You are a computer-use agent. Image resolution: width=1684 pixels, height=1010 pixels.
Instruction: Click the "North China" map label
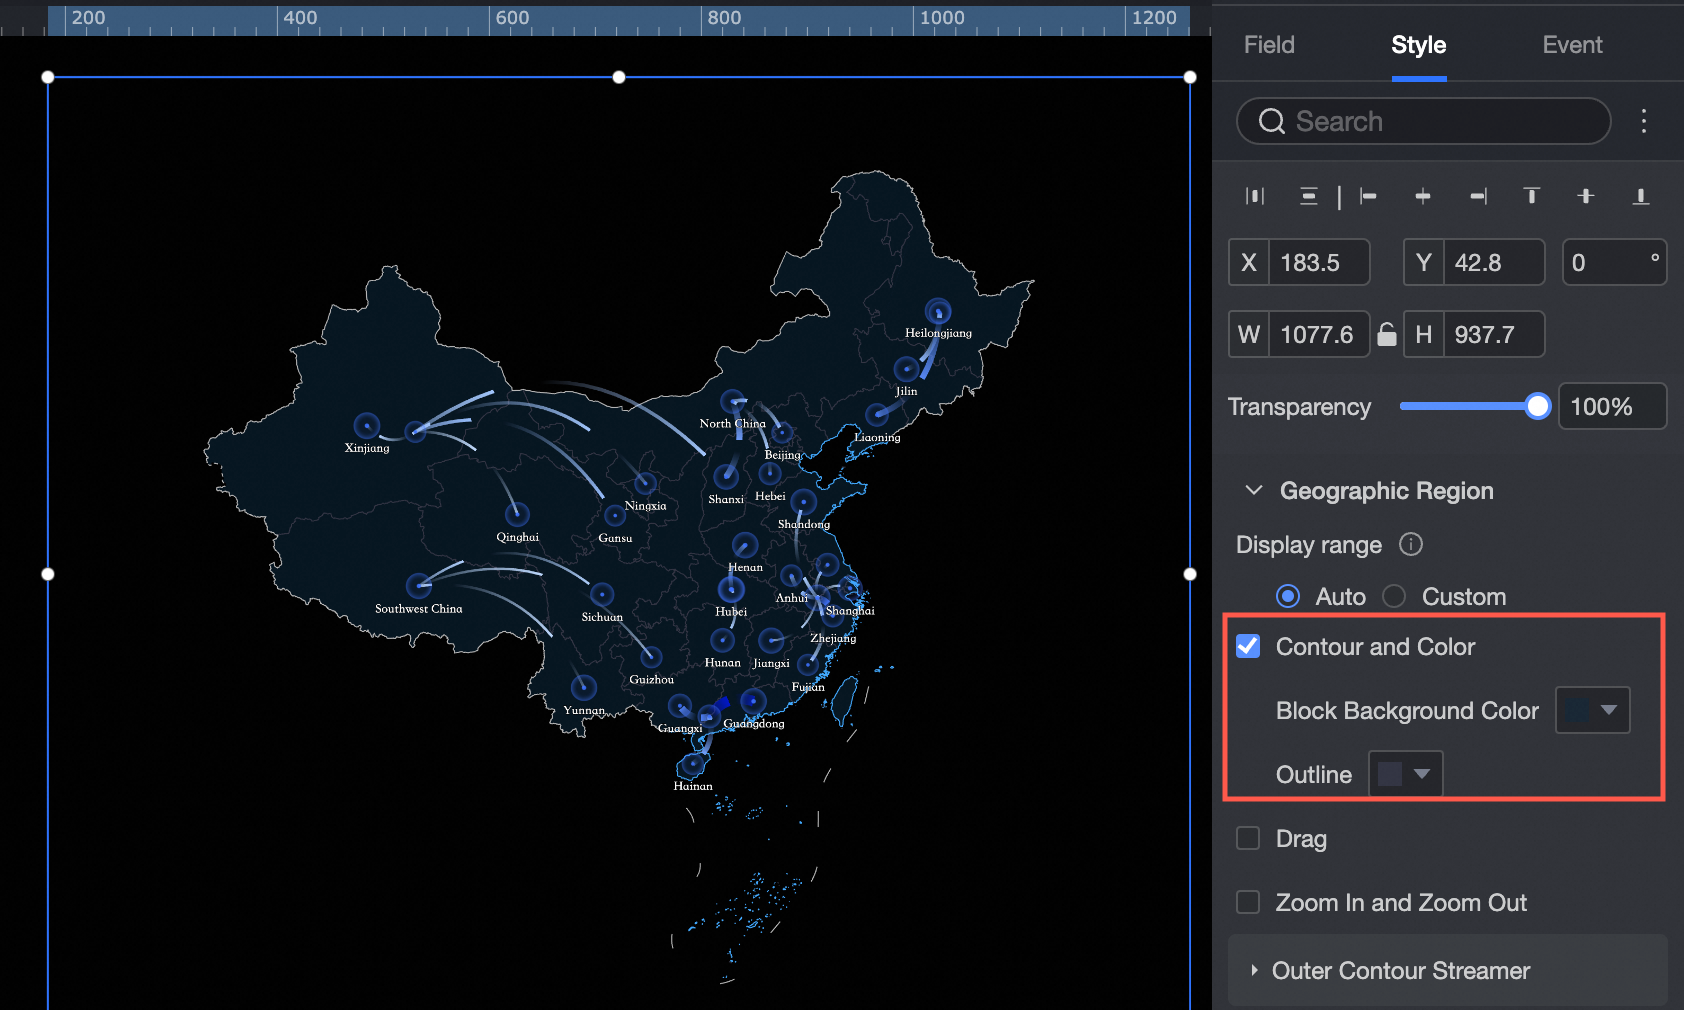pyautogui.click(x=732, y=424)
